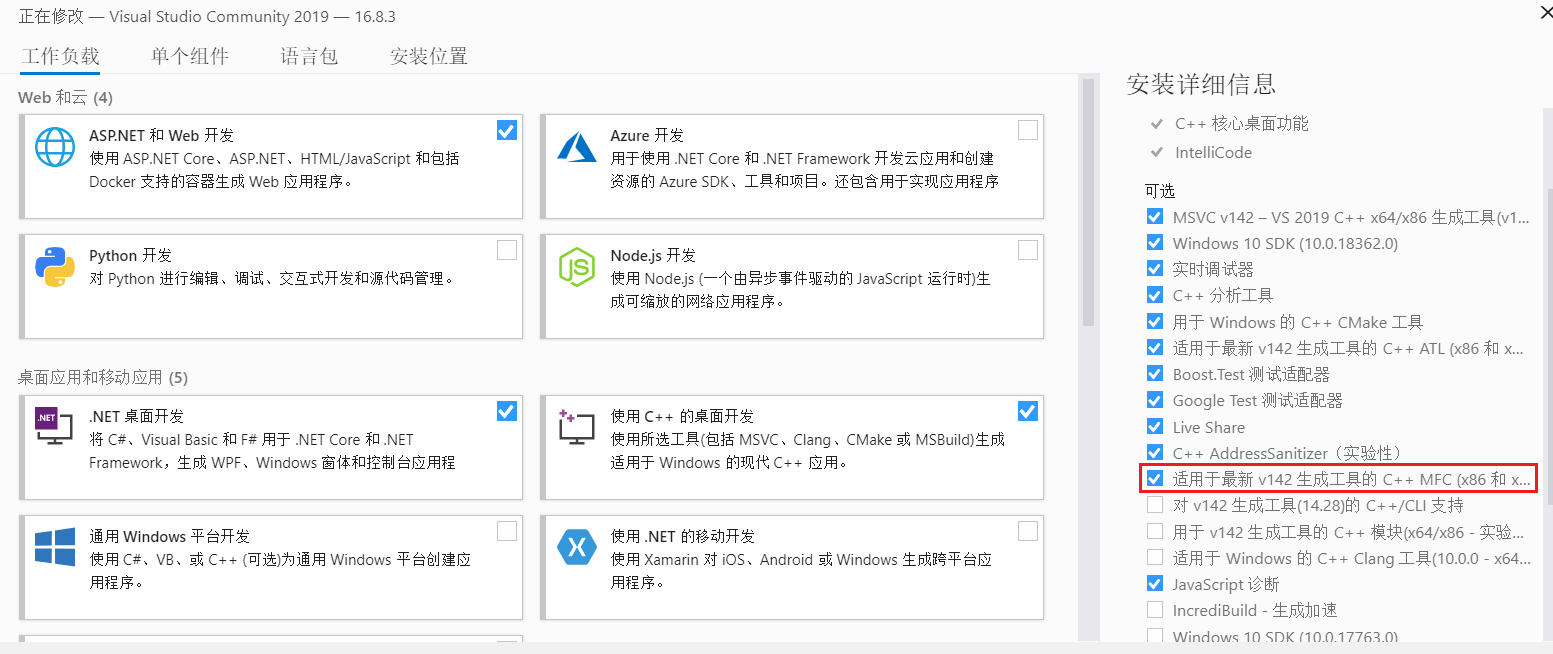Screen dimensions: 1553x654
Task: Click the Node.js workload icon
Action: (577, 267)
